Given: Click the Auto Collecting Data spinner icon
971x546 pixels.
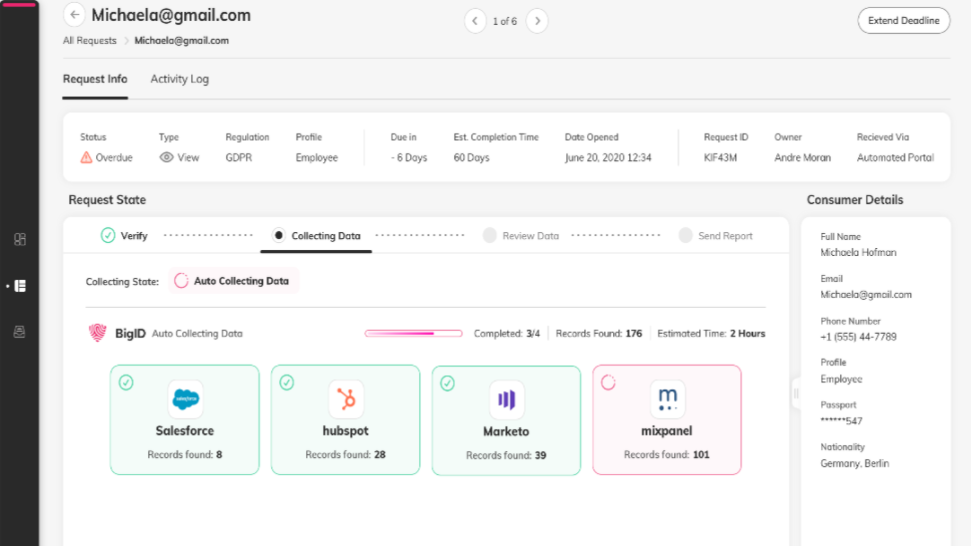Looking at the screenshot, I should coord(181,281).
